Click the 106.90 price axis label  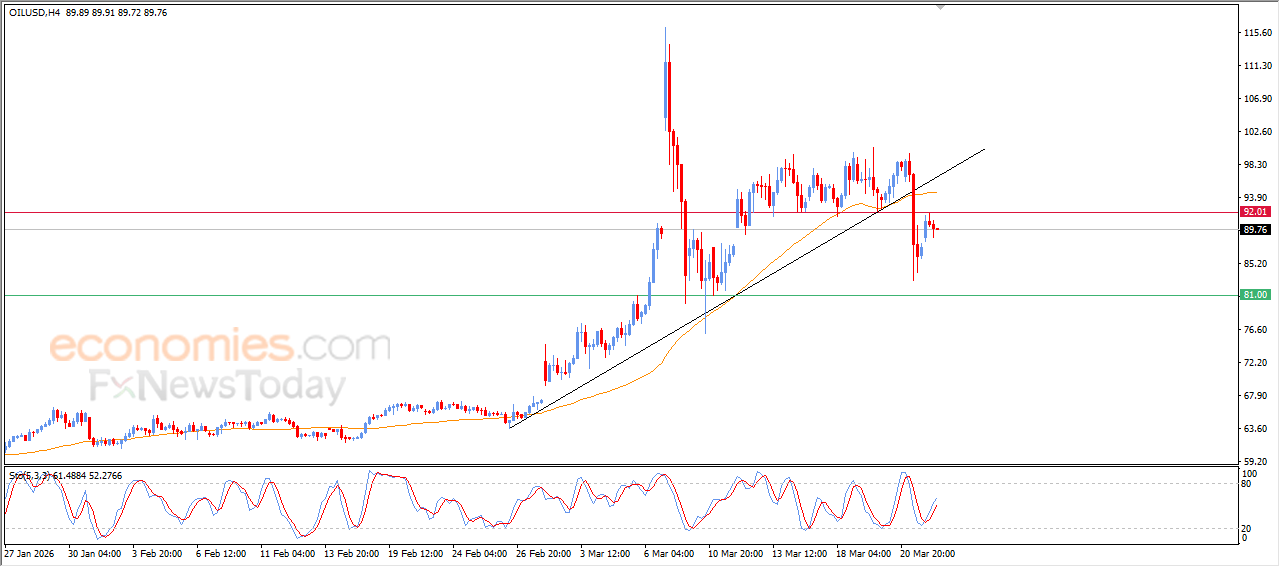[1257, 99]
